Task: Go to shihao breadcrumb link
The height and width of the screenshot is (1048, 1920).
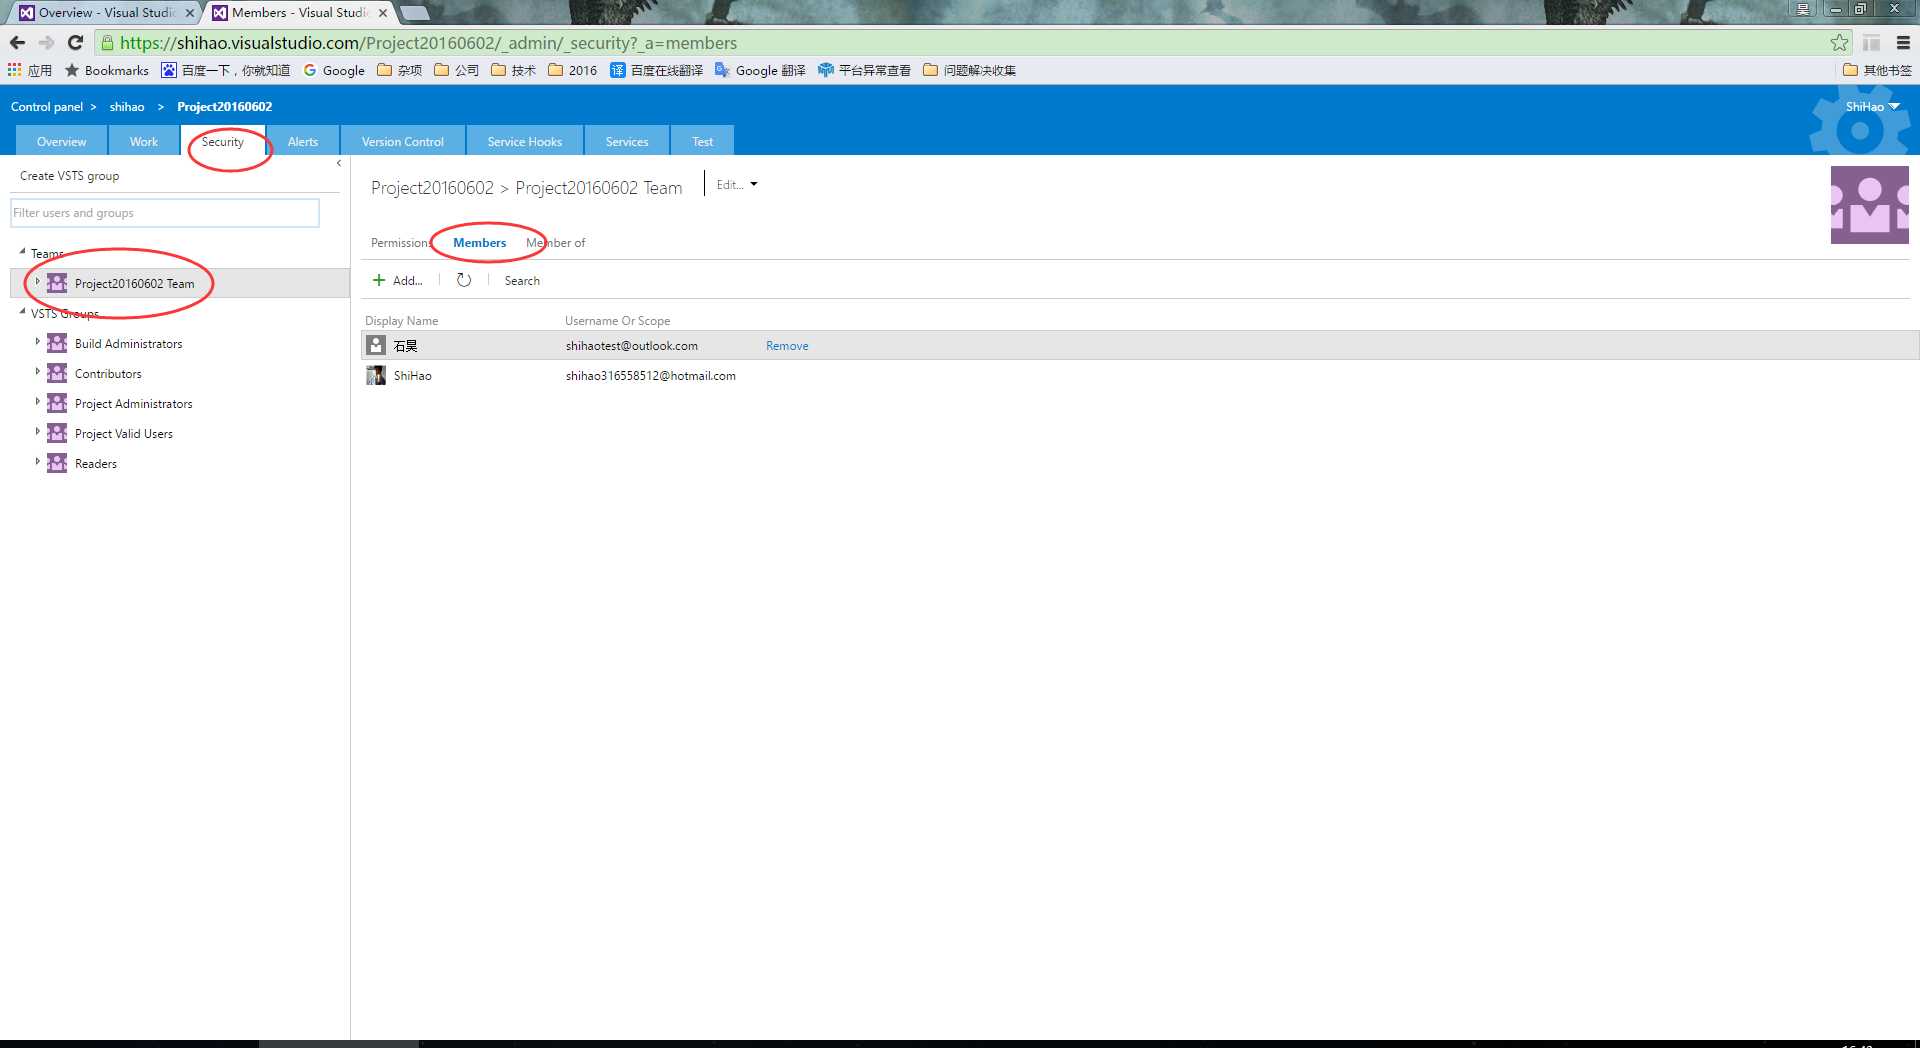Action: 127,106
